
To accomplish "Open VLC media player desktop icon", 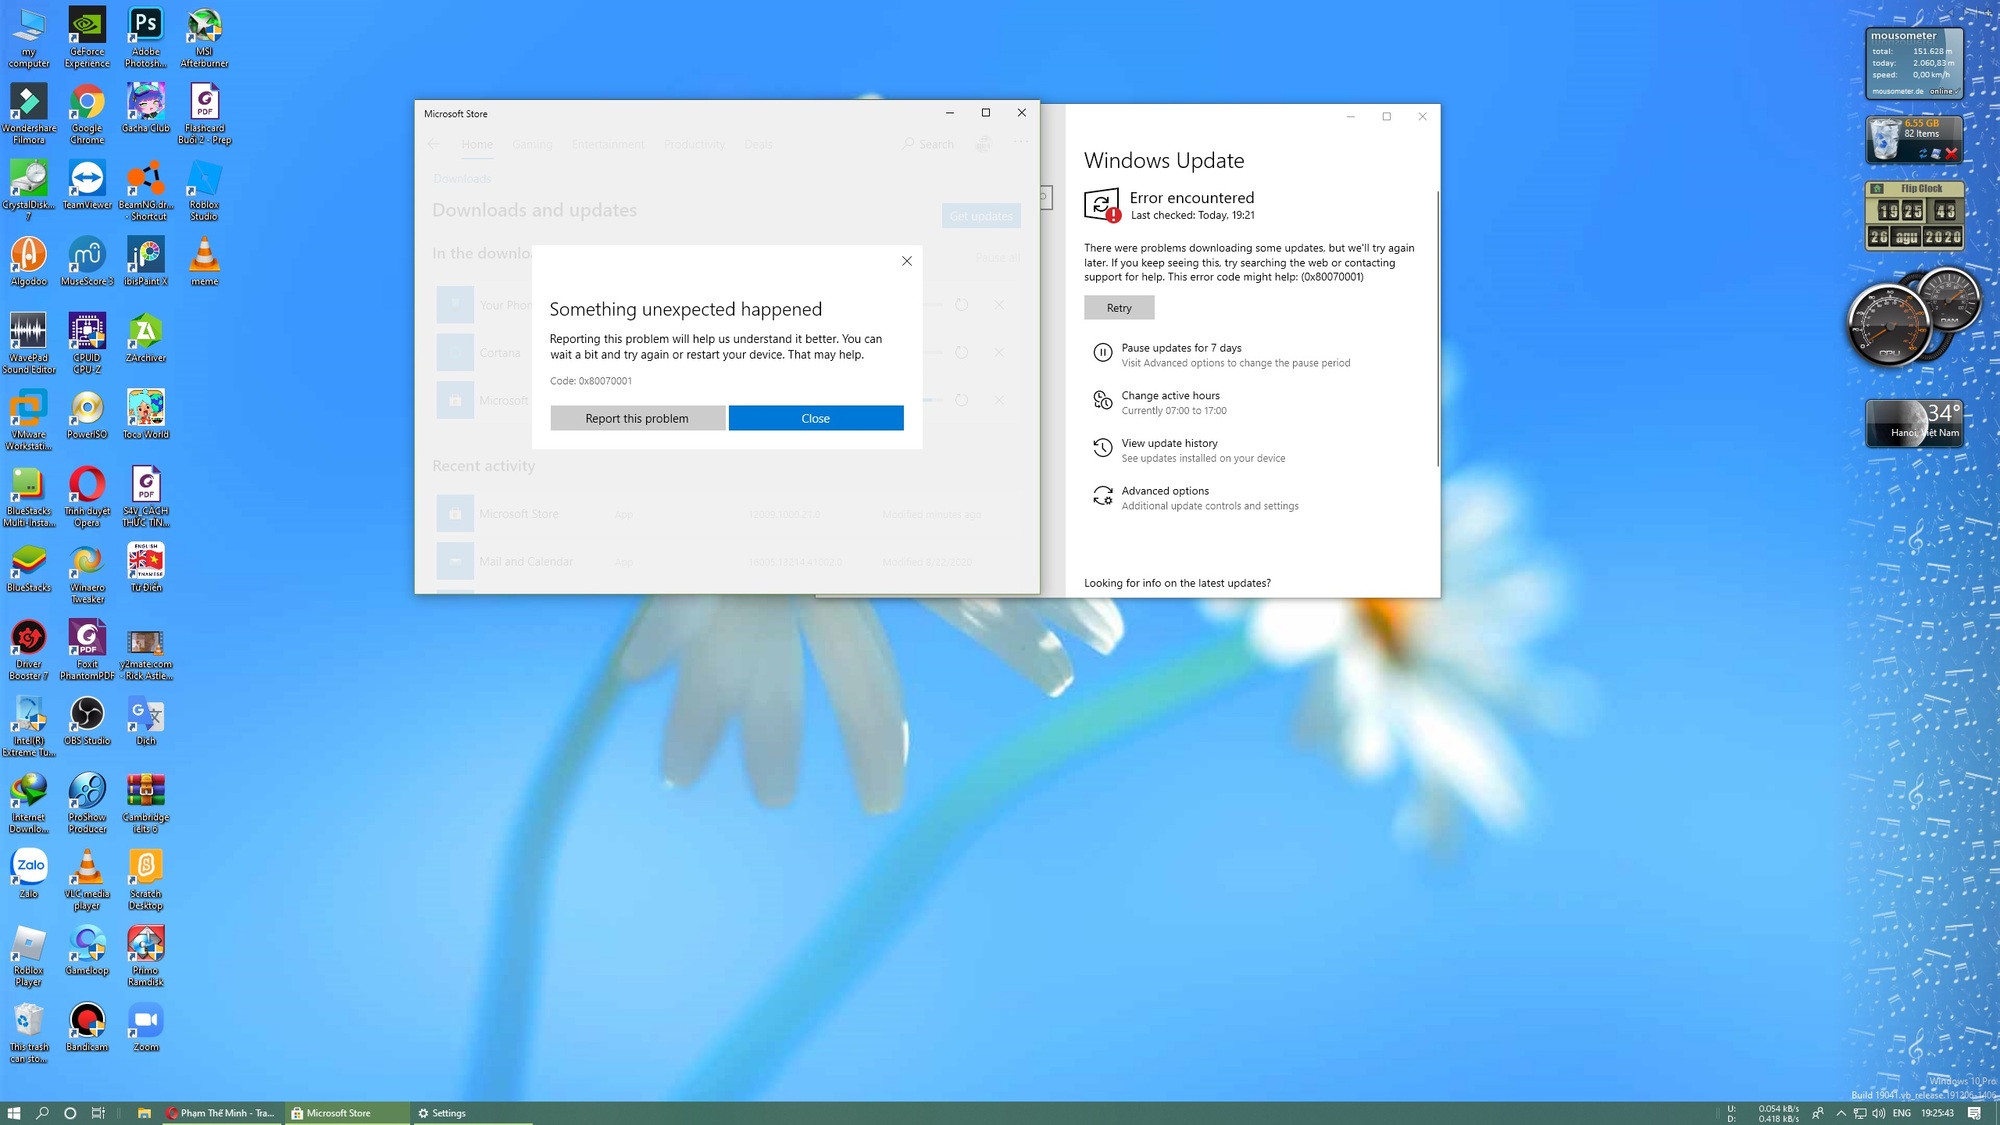I will pyautogui.click(x=87, y=880).
